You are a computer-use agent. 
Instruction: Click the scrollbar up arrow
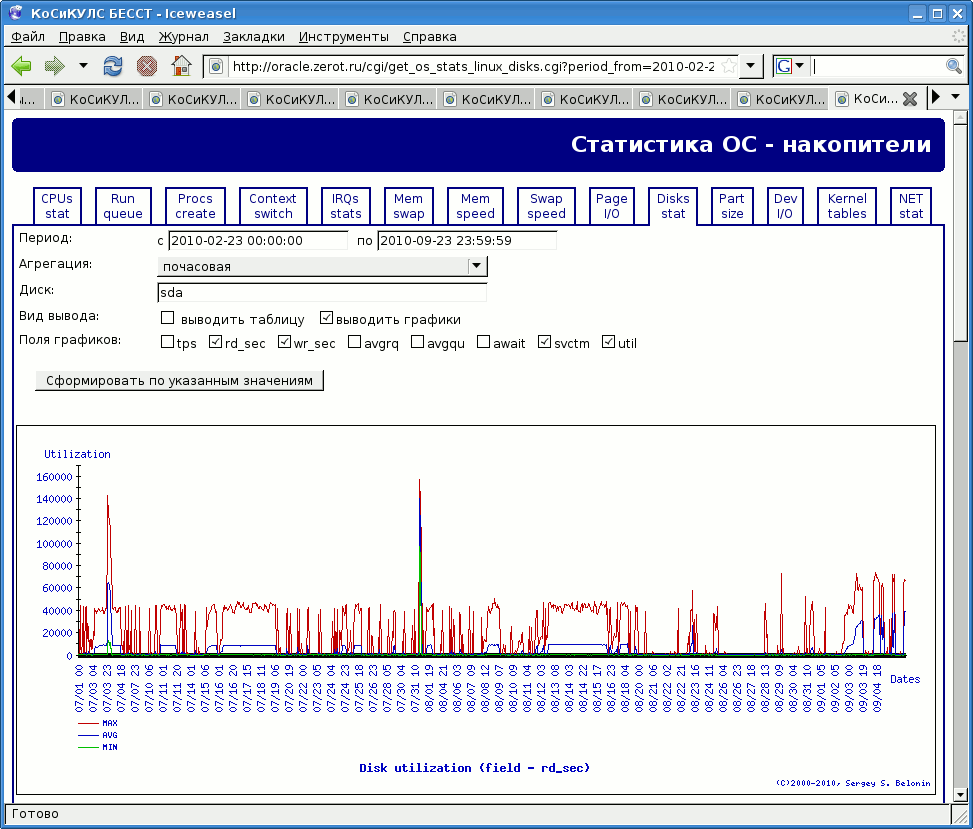[x=960, y=116]
